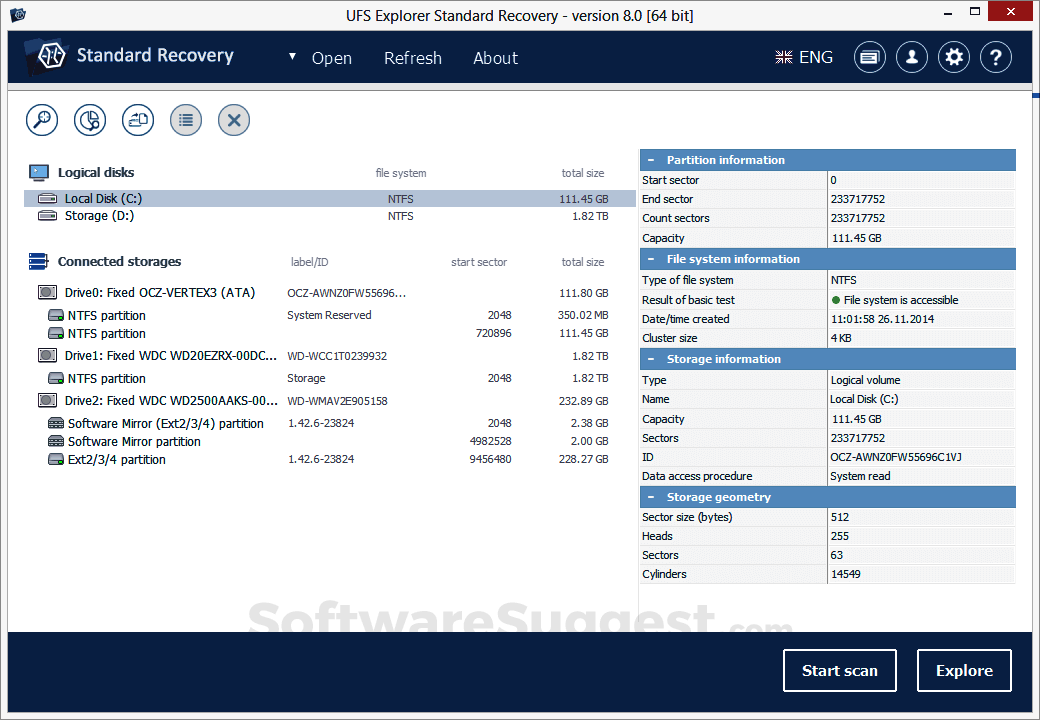Click the Drive2 WDC WD2500AAKS disk icon

[x=47, y=400]
